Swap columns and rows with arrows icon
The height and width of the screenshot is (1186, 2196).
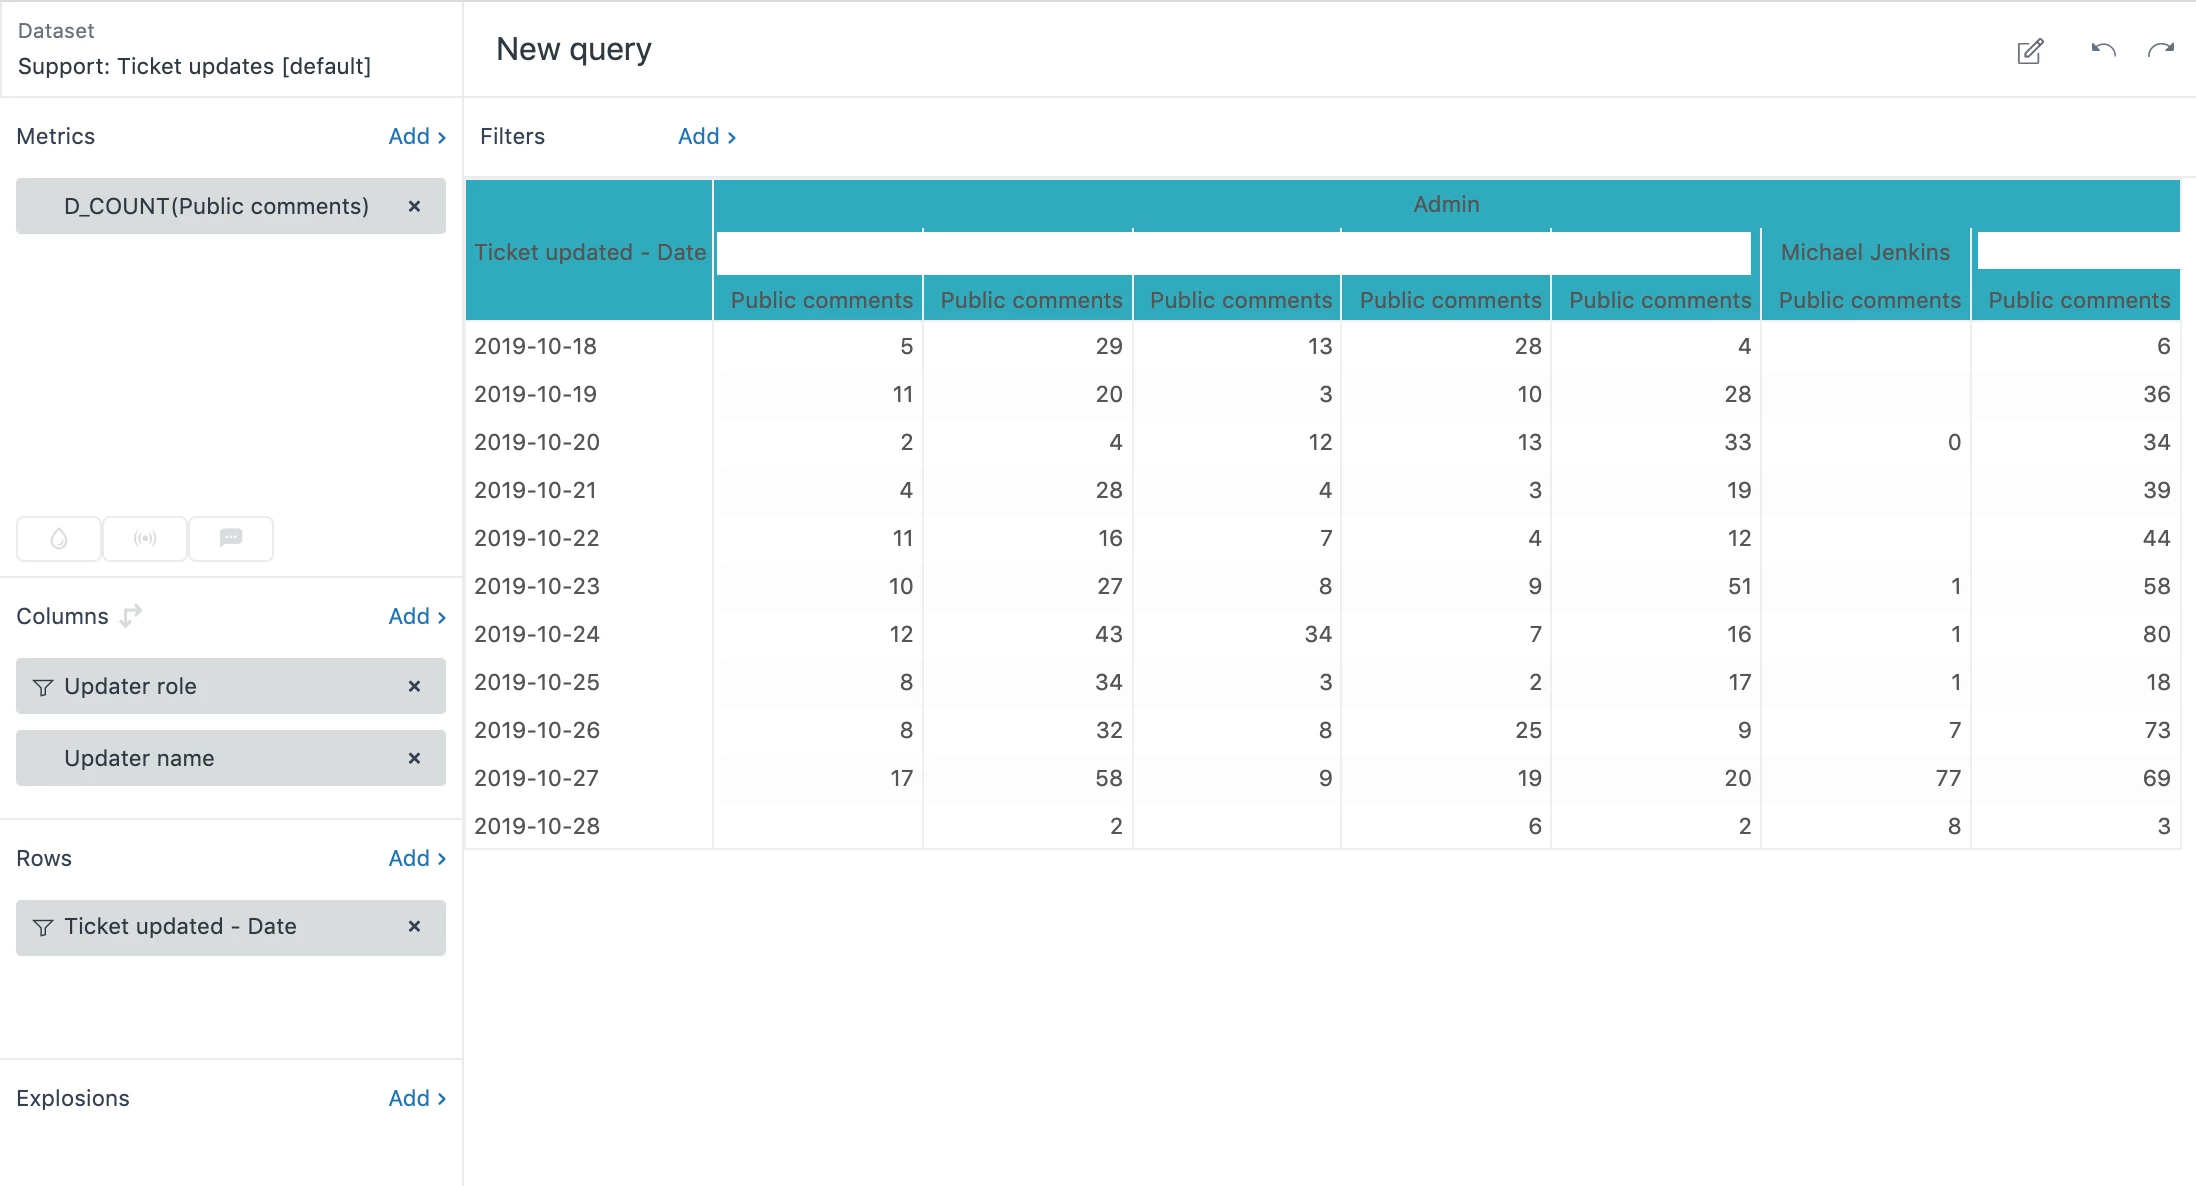point(131,616)
